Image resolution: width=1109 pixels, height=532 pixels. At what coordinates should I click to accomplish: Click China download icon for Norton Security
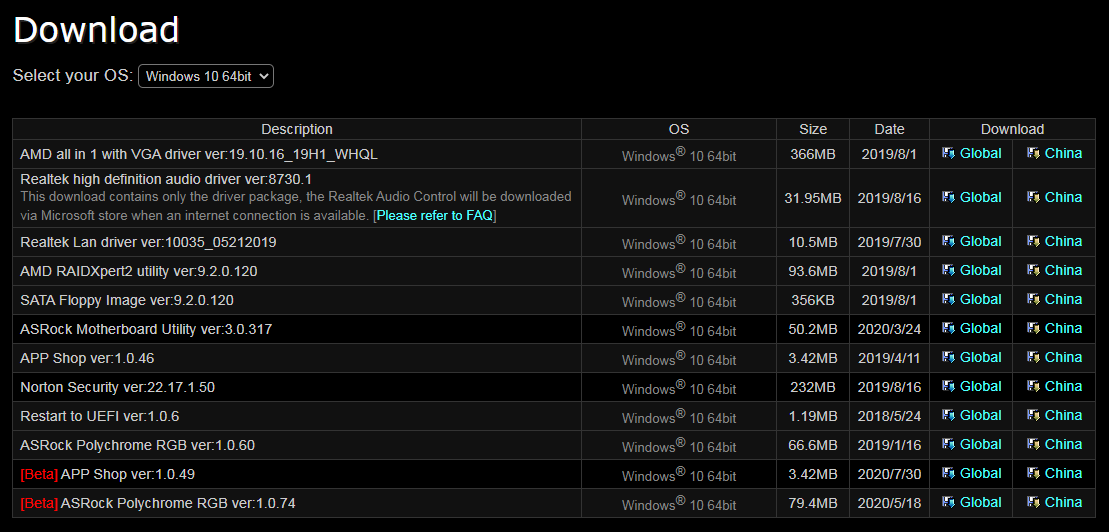point(1033,387)
